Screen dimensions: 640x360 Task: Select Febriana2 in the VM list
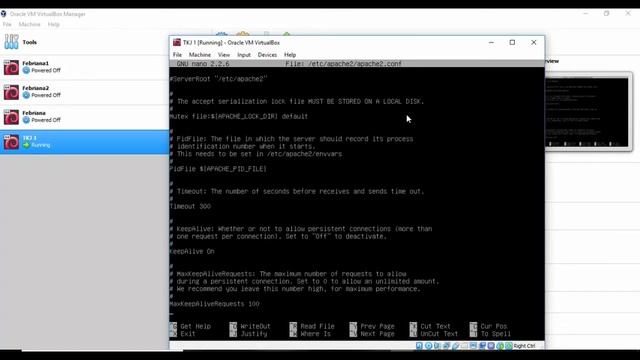coord(84,92)
